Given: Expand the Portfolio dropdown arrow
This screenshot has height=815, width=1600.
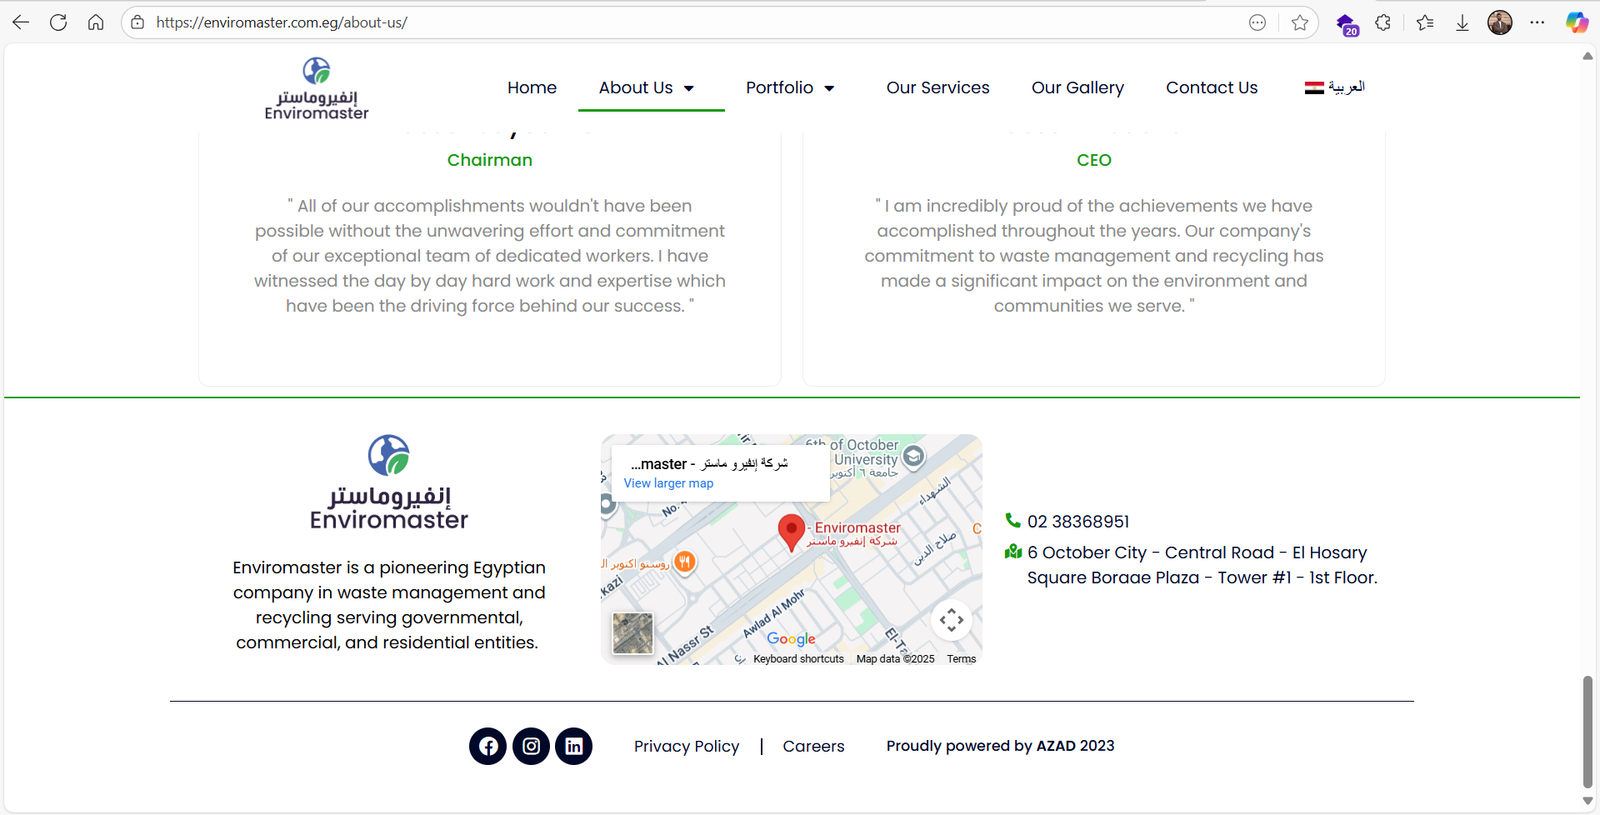Looking at the screenshot, I should 829,89.
